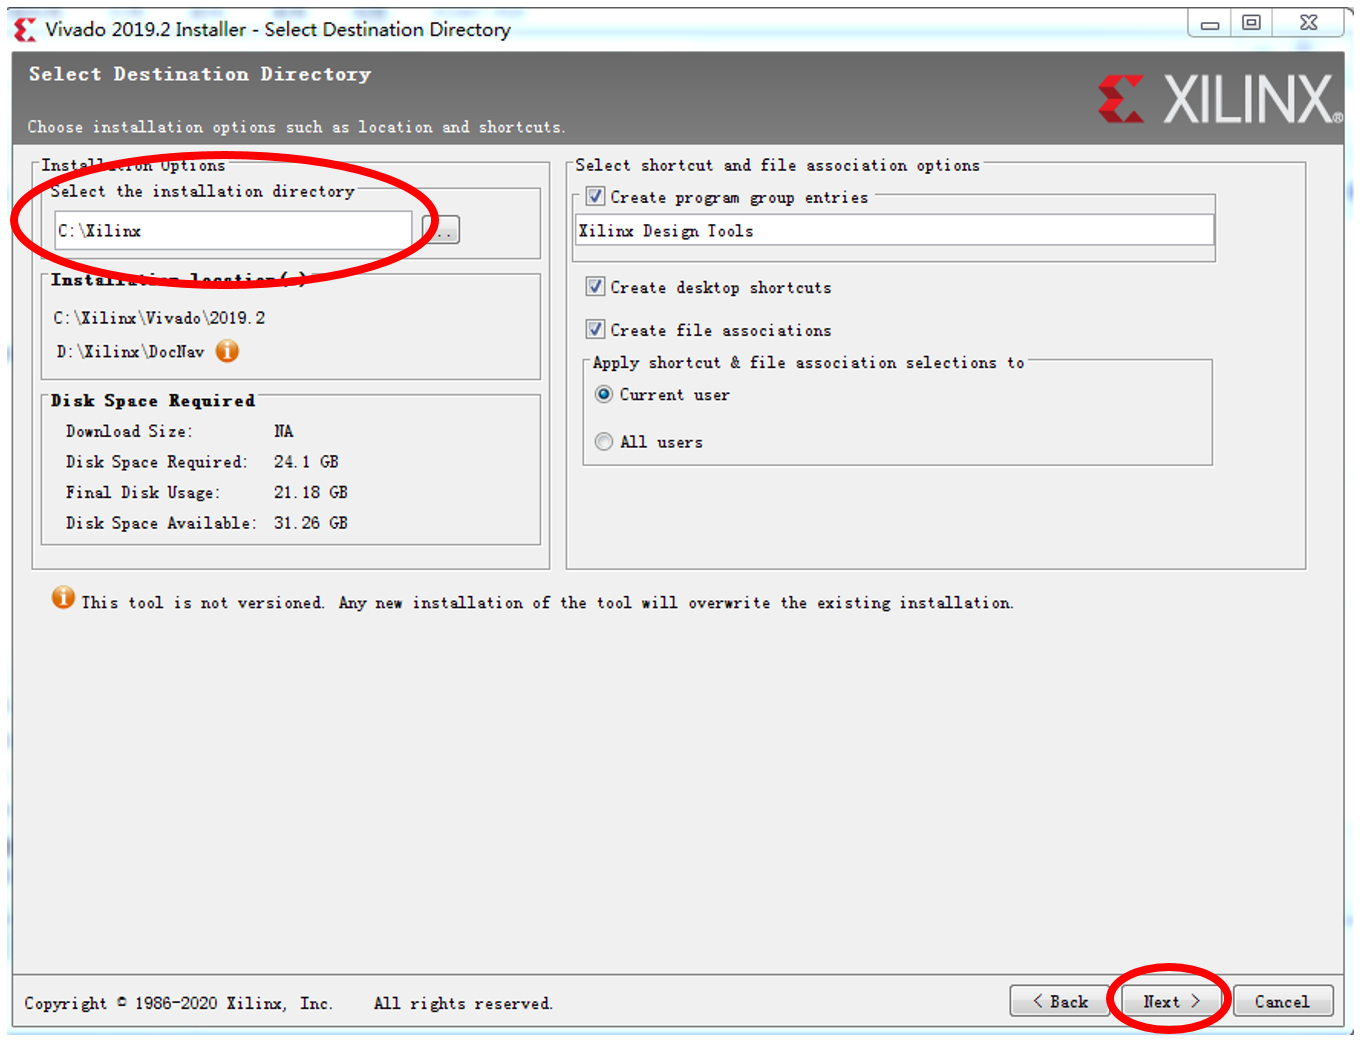Open the browse button for installation directory
This screenshot has width=1360, height=1041.
click(x=441, y=230)
